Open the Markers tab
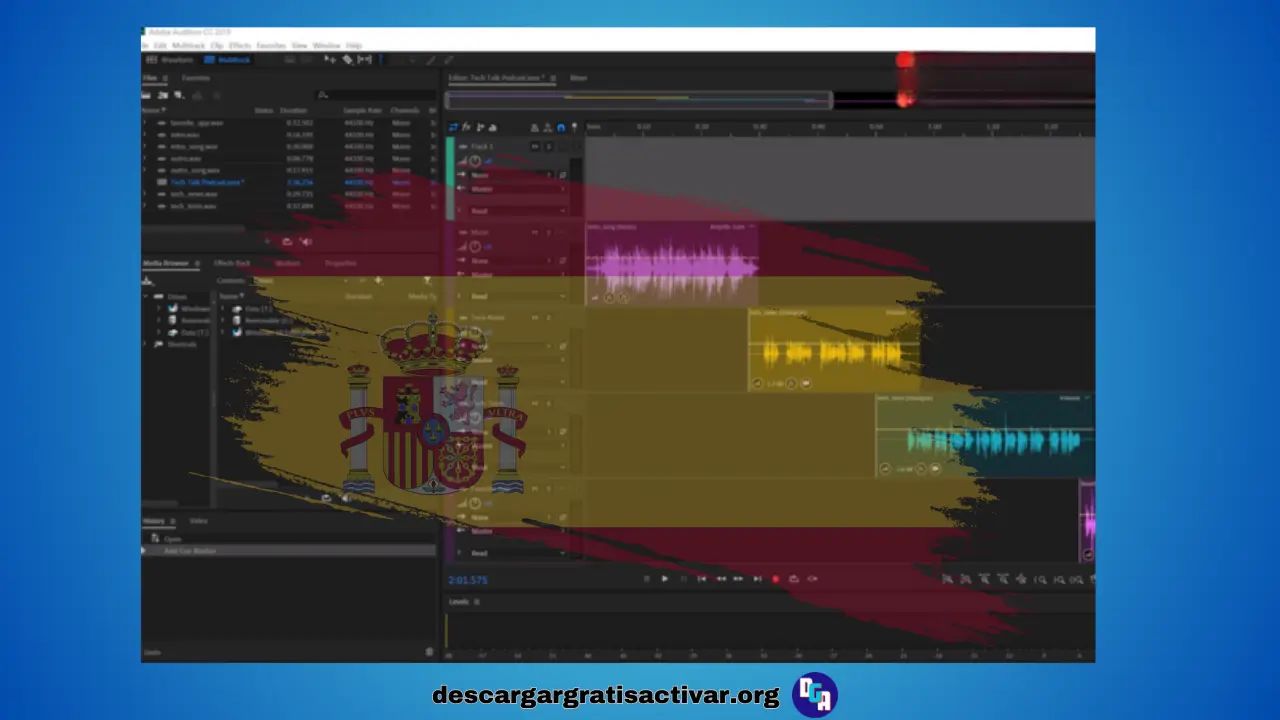The width and height of the screenshot is (1280, 720). pos(287,263)
